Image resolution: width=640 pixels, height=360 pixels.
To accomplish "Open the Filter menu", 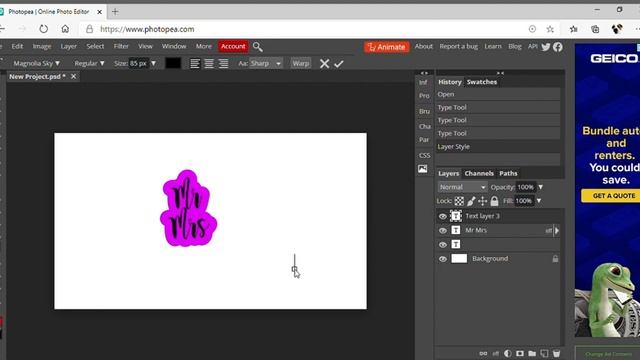I will [121, 46].
